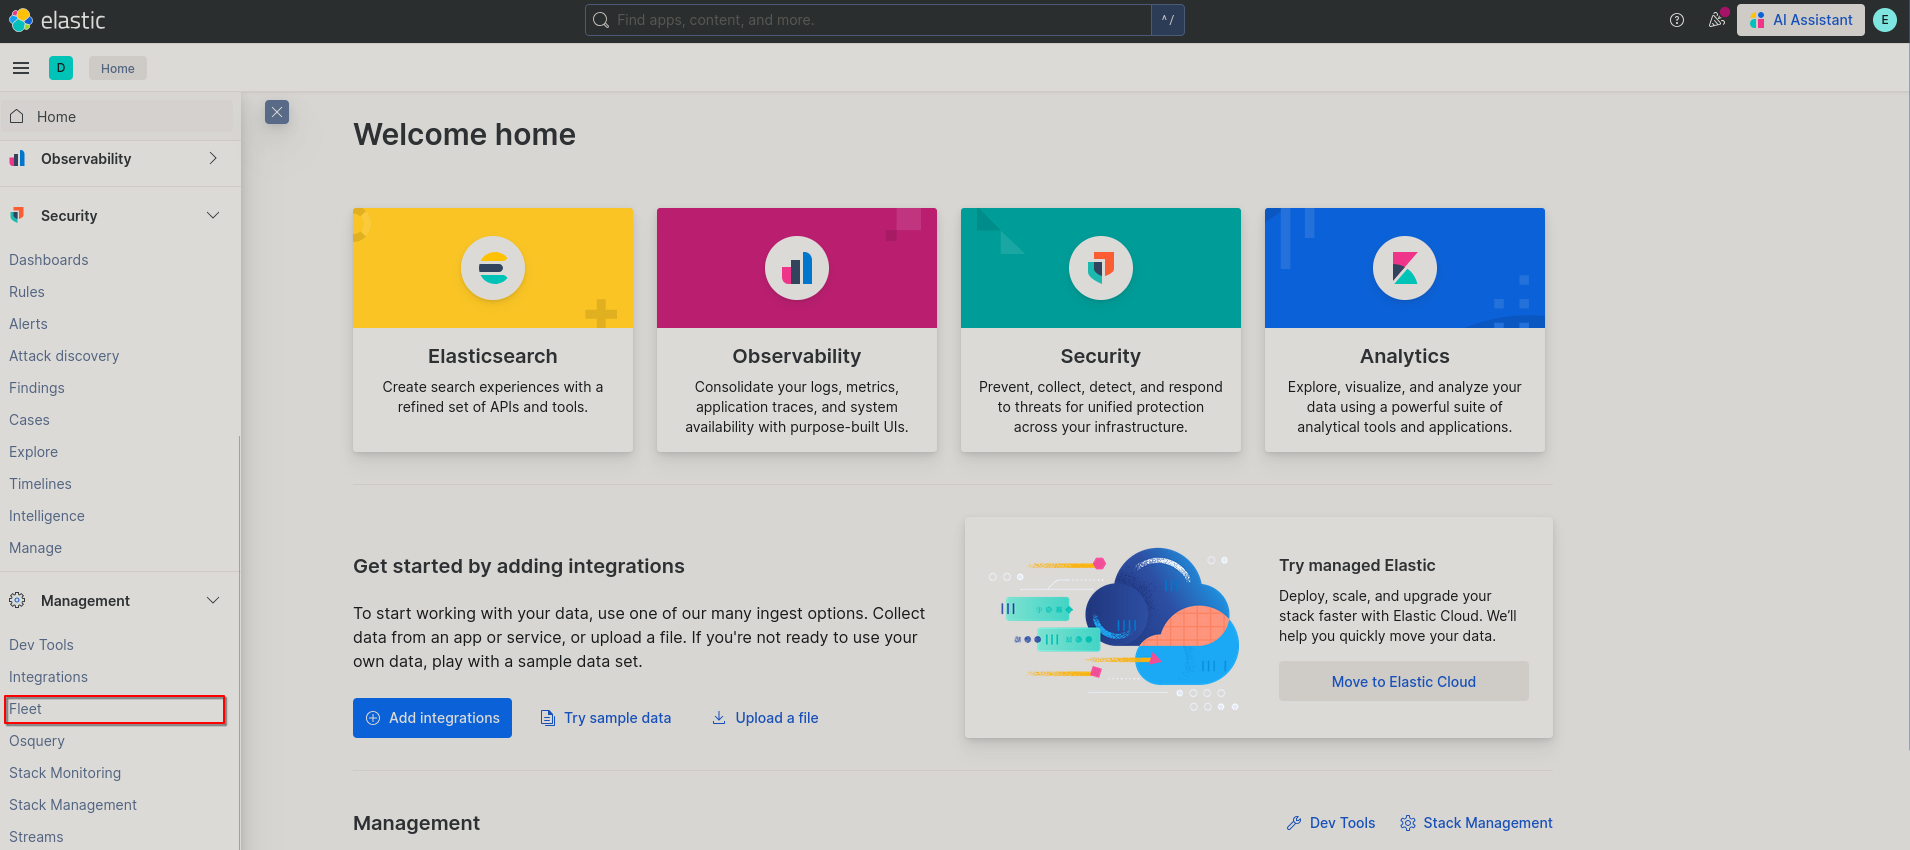Viewport: 1910px width, 850px height.
Task: Click the keyboard shortcut badge in search bar
Action: [1167, 20]
